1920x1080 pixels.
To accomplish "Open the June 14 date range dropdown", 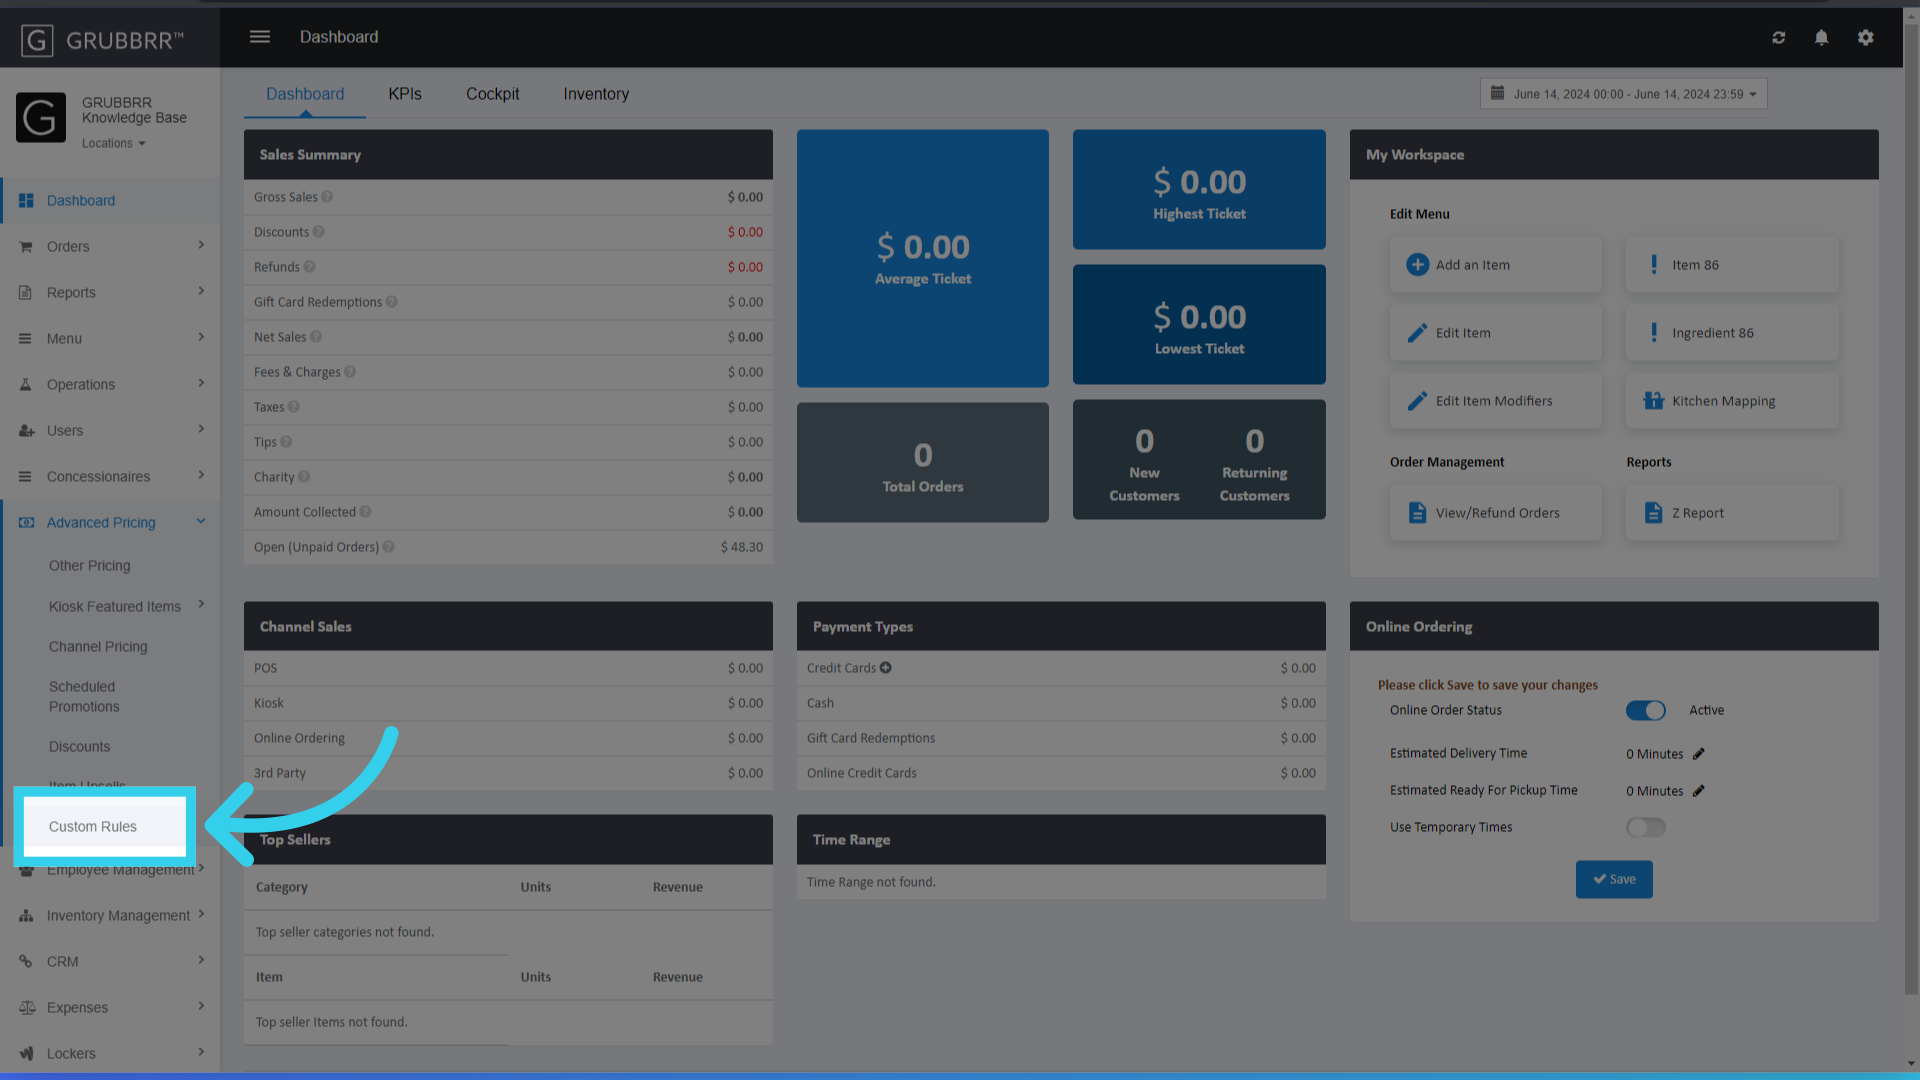I will point(1622,93).
